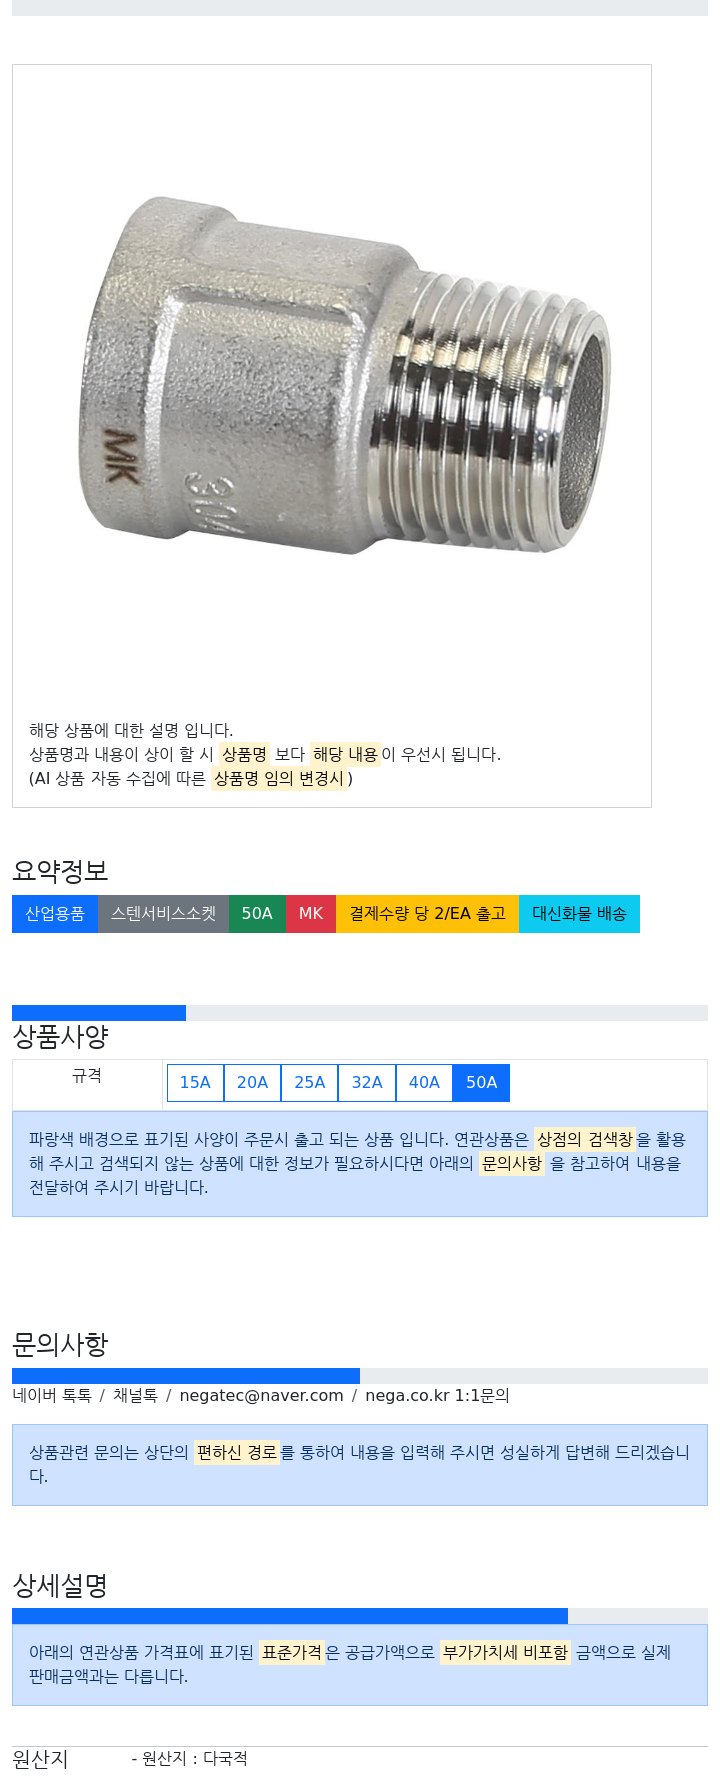Choose the 32A specification
The image size is (720, 1779).
367,1082
